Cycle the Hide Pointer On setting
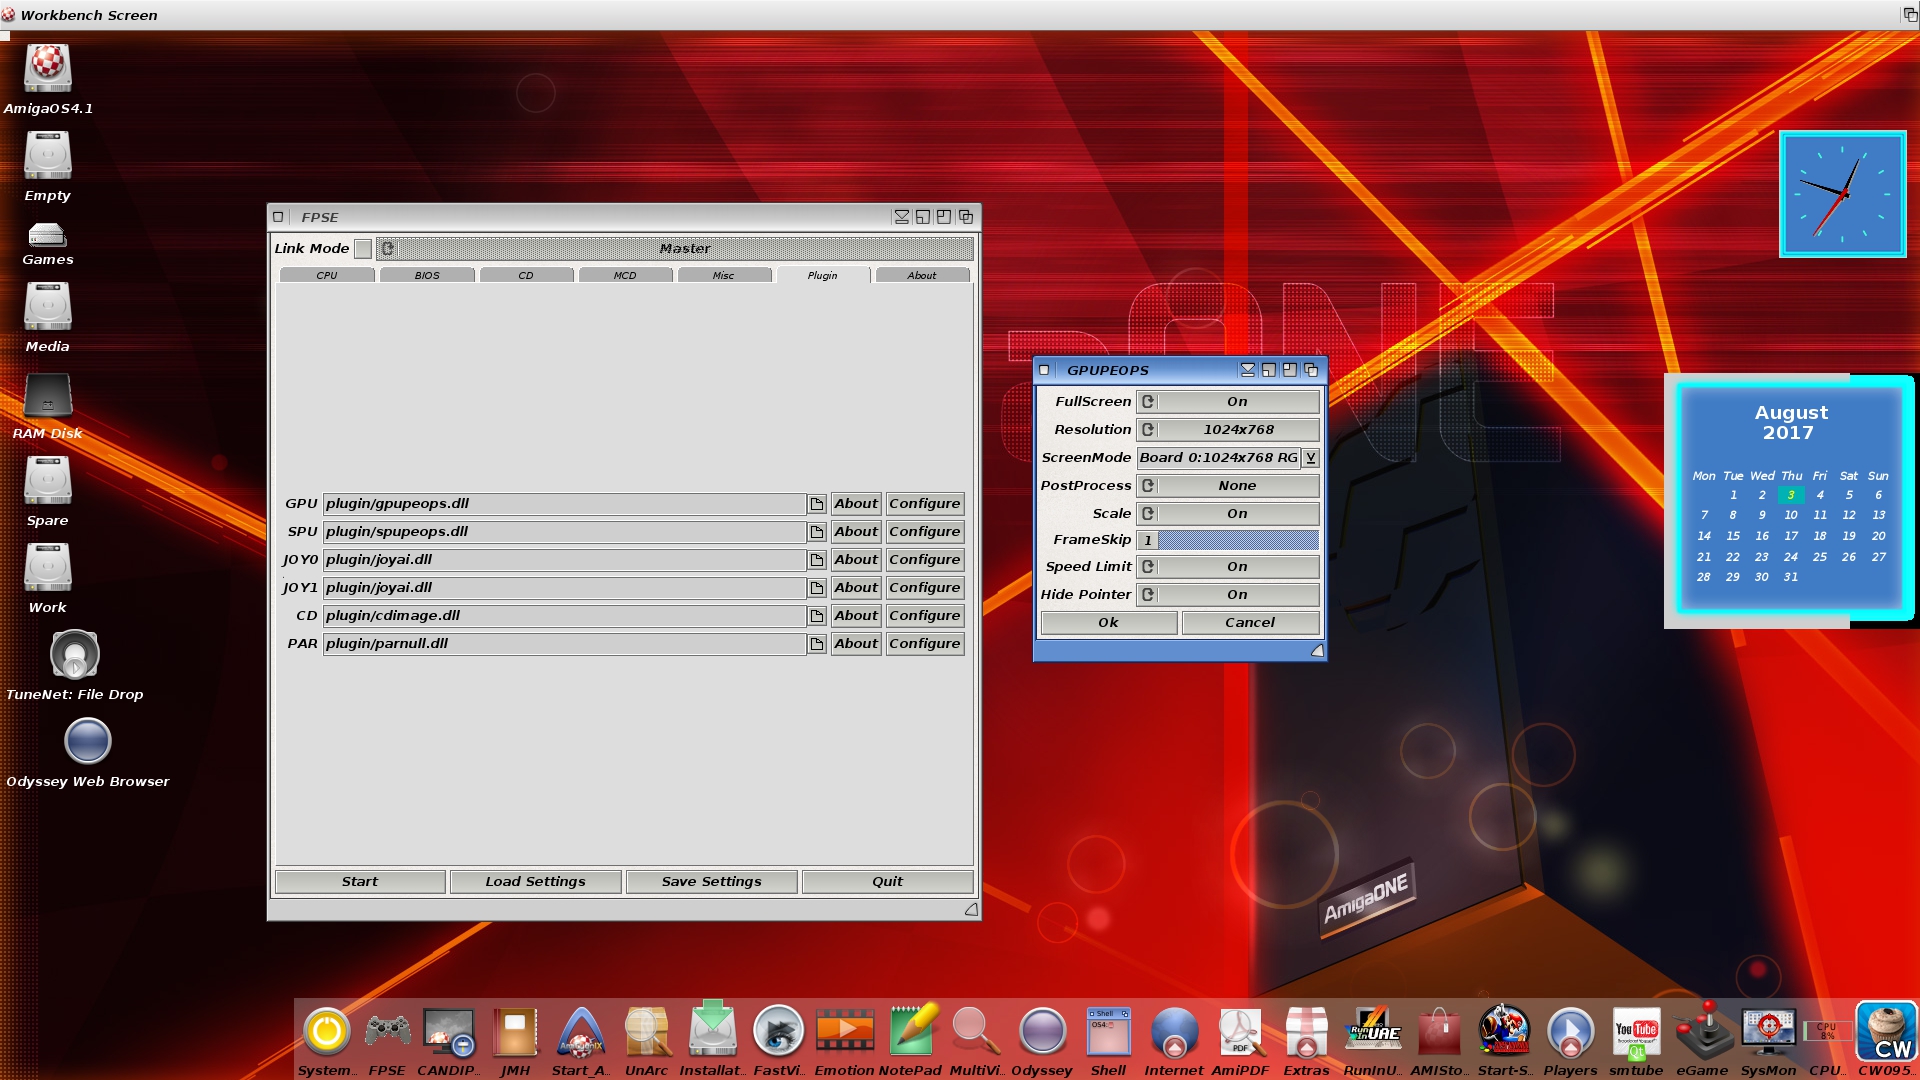The image size is (1920, 1080). 1228,595
